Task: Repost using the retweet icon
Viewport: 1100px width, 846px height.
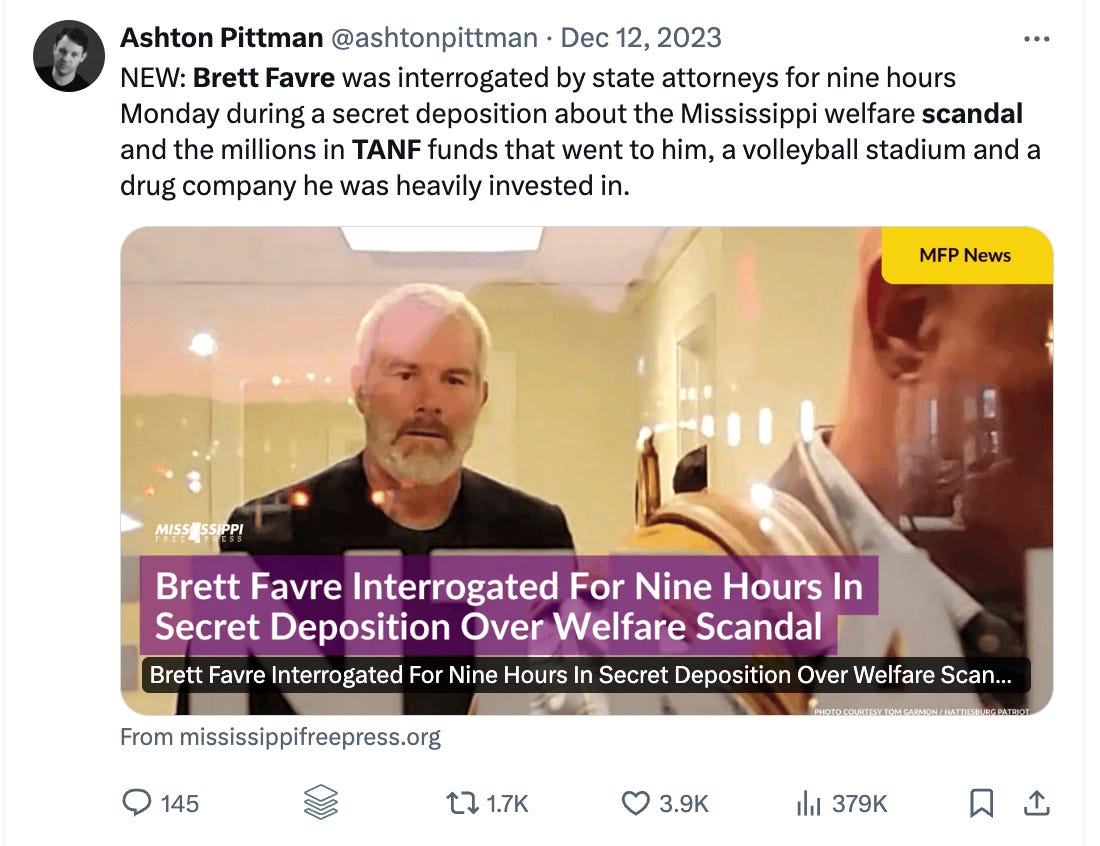Action: tap(463, 803)
